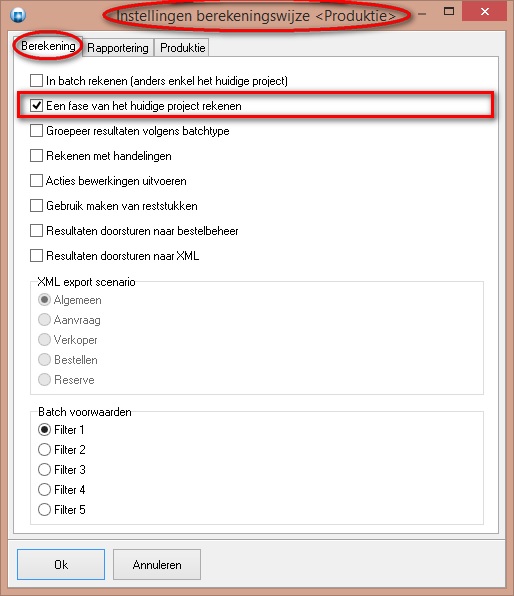514x596 pixels.
Task: Check Acties bewerkingen uitvoeren
Action: coord(36,181)
